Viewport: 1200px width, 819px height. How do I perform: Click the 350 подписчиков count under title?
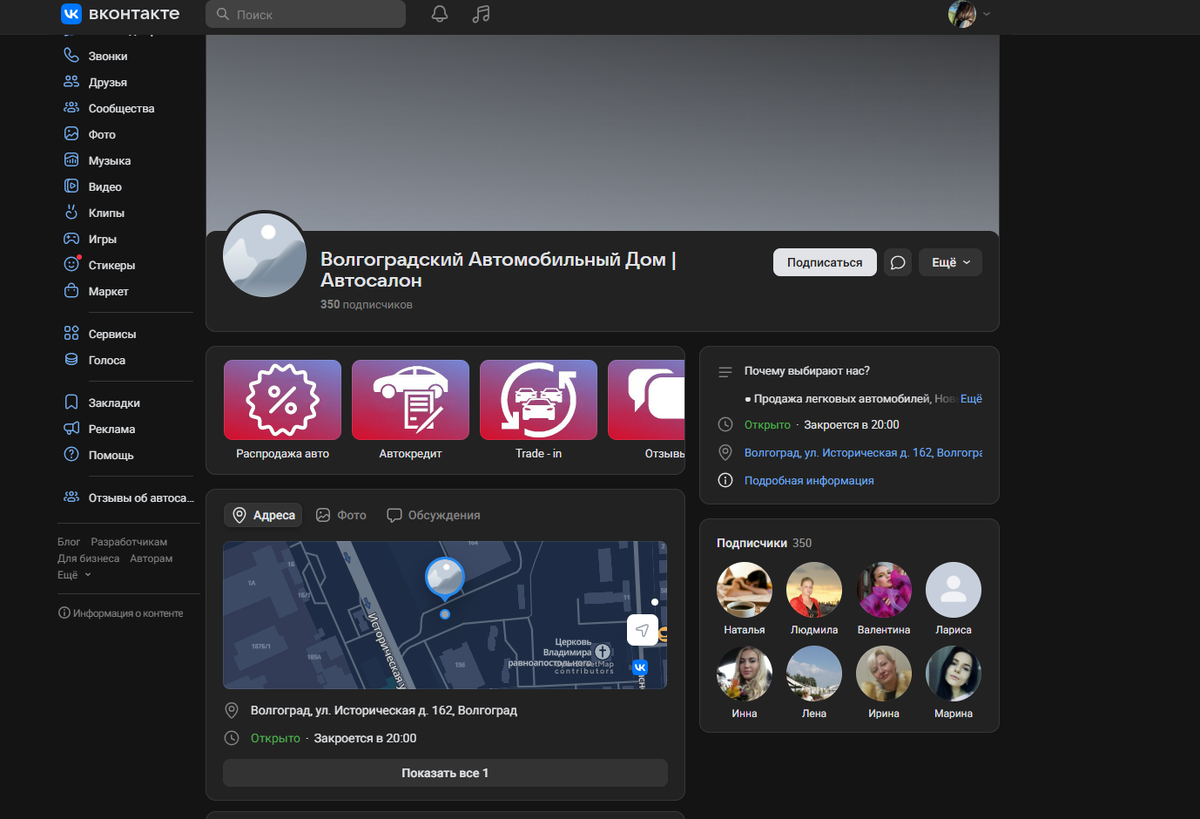(366, 304)
